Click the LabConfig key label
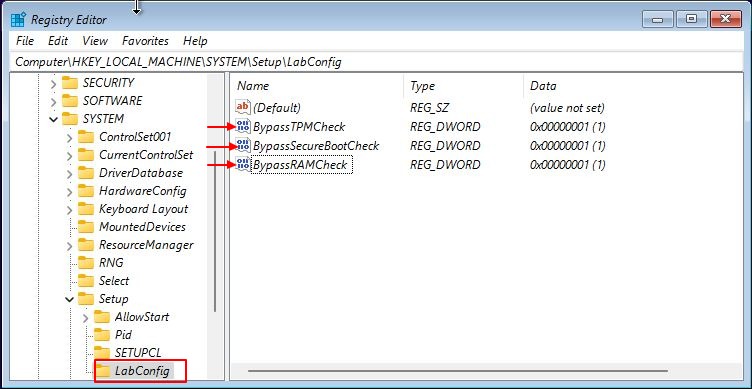This screenshot has width=752, height=389. coord(142,371)
